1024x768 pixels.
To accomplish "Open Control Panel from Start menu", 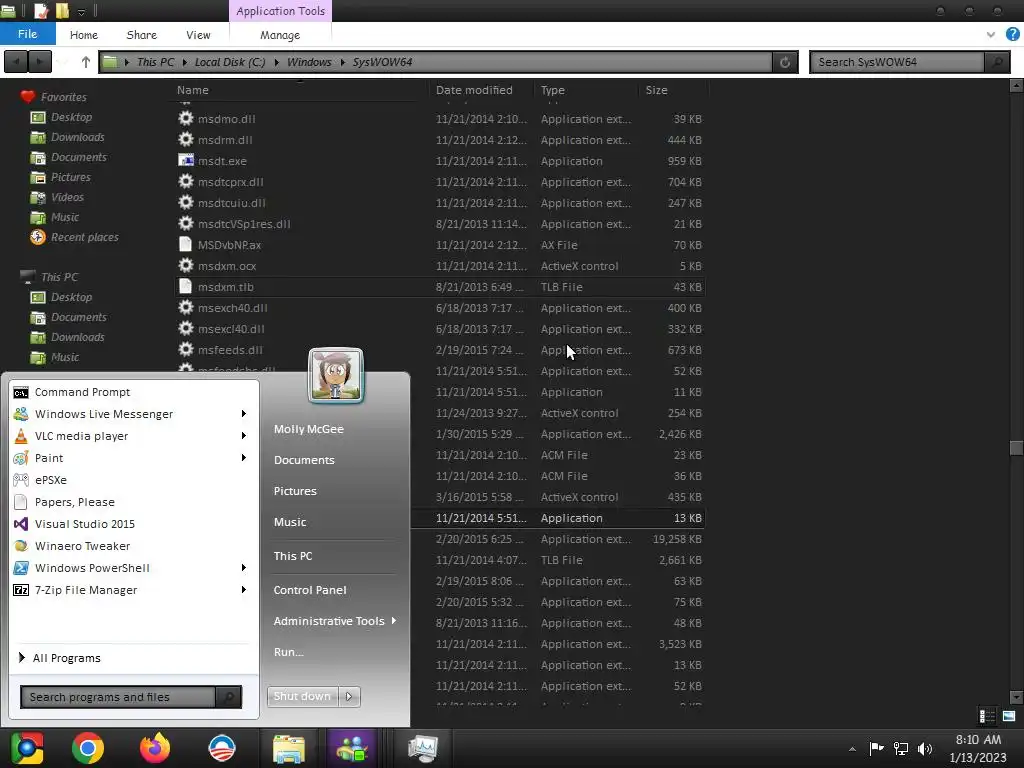I will coord(310,590).
